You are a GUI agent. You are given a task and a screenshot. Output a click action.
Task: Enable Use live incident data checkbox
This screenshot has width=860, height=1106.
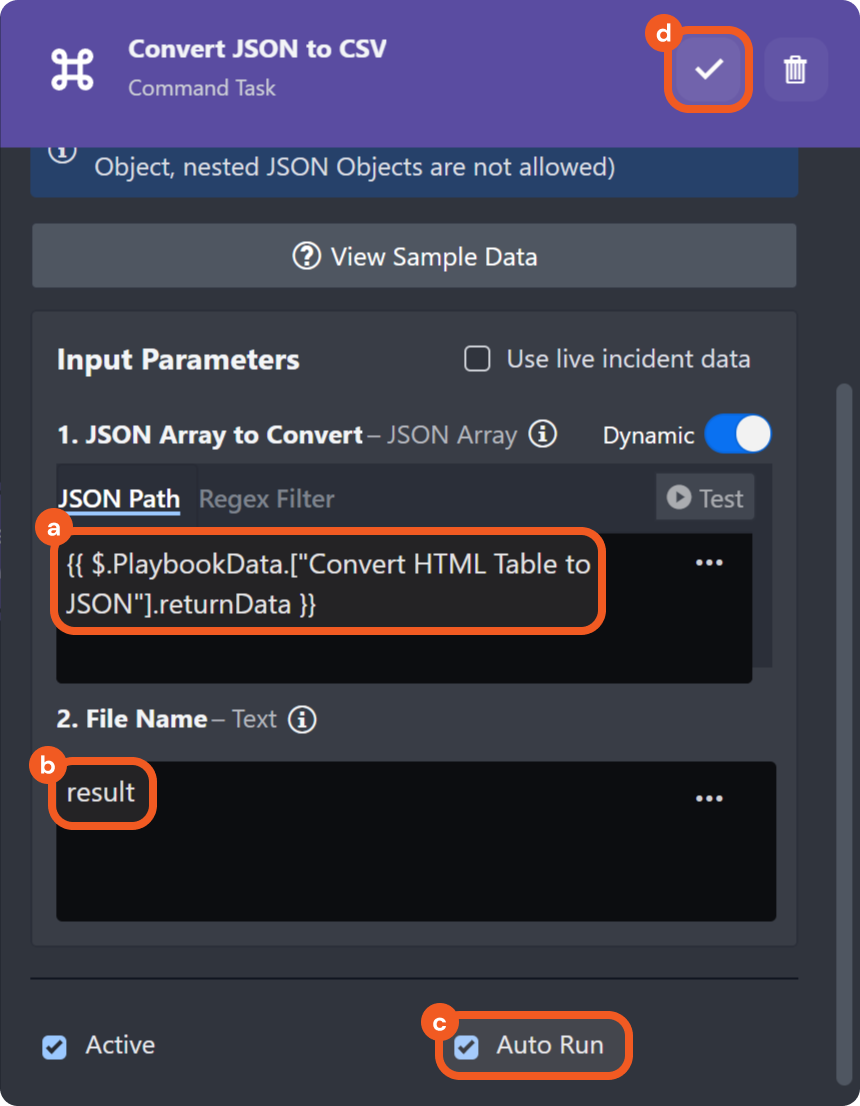coord(478,359)
